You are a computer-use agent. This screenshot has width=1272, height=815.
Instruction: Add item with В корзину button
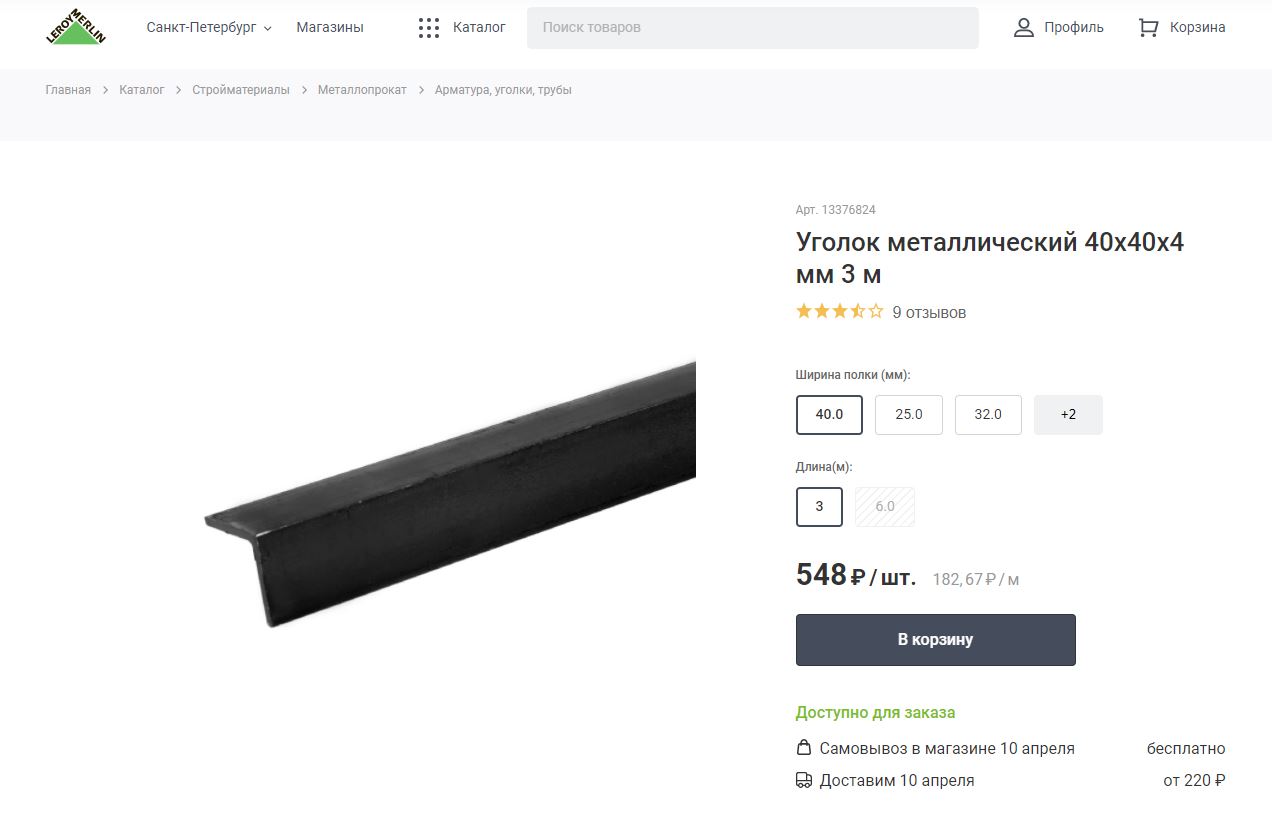(936, 640)
